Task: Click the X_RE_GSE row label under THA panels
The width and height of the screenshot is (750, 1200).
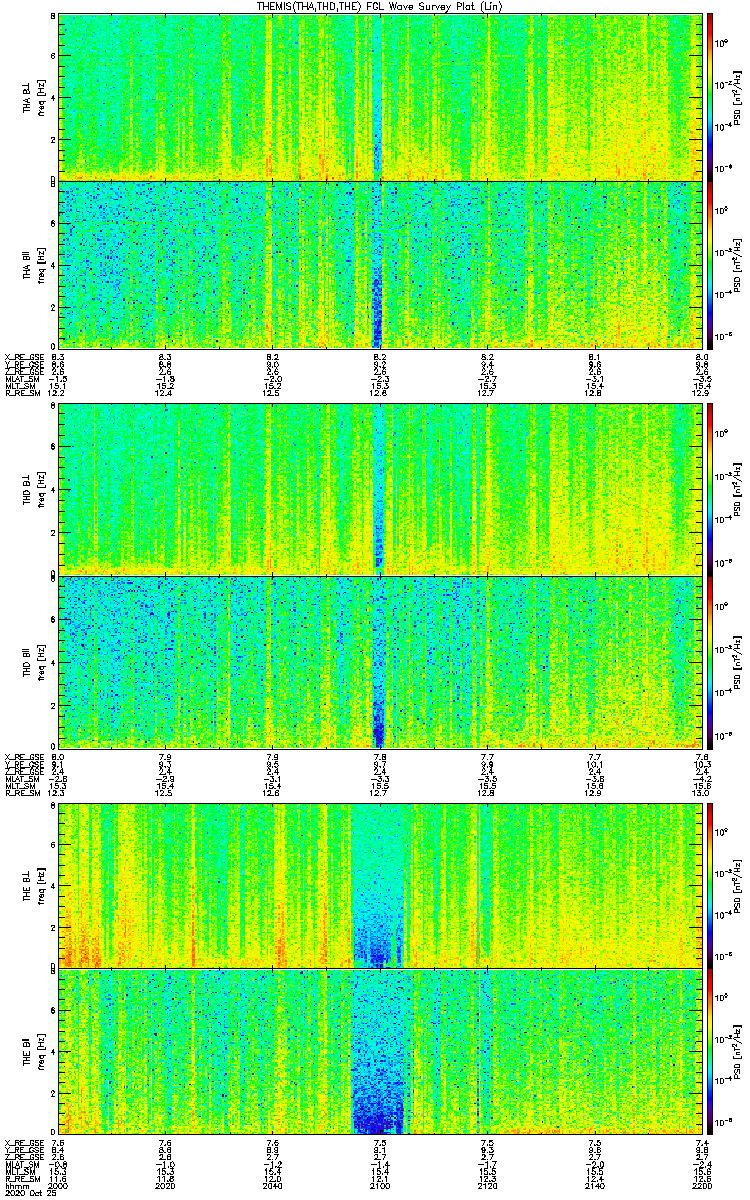Action: (x=24, y=357)
